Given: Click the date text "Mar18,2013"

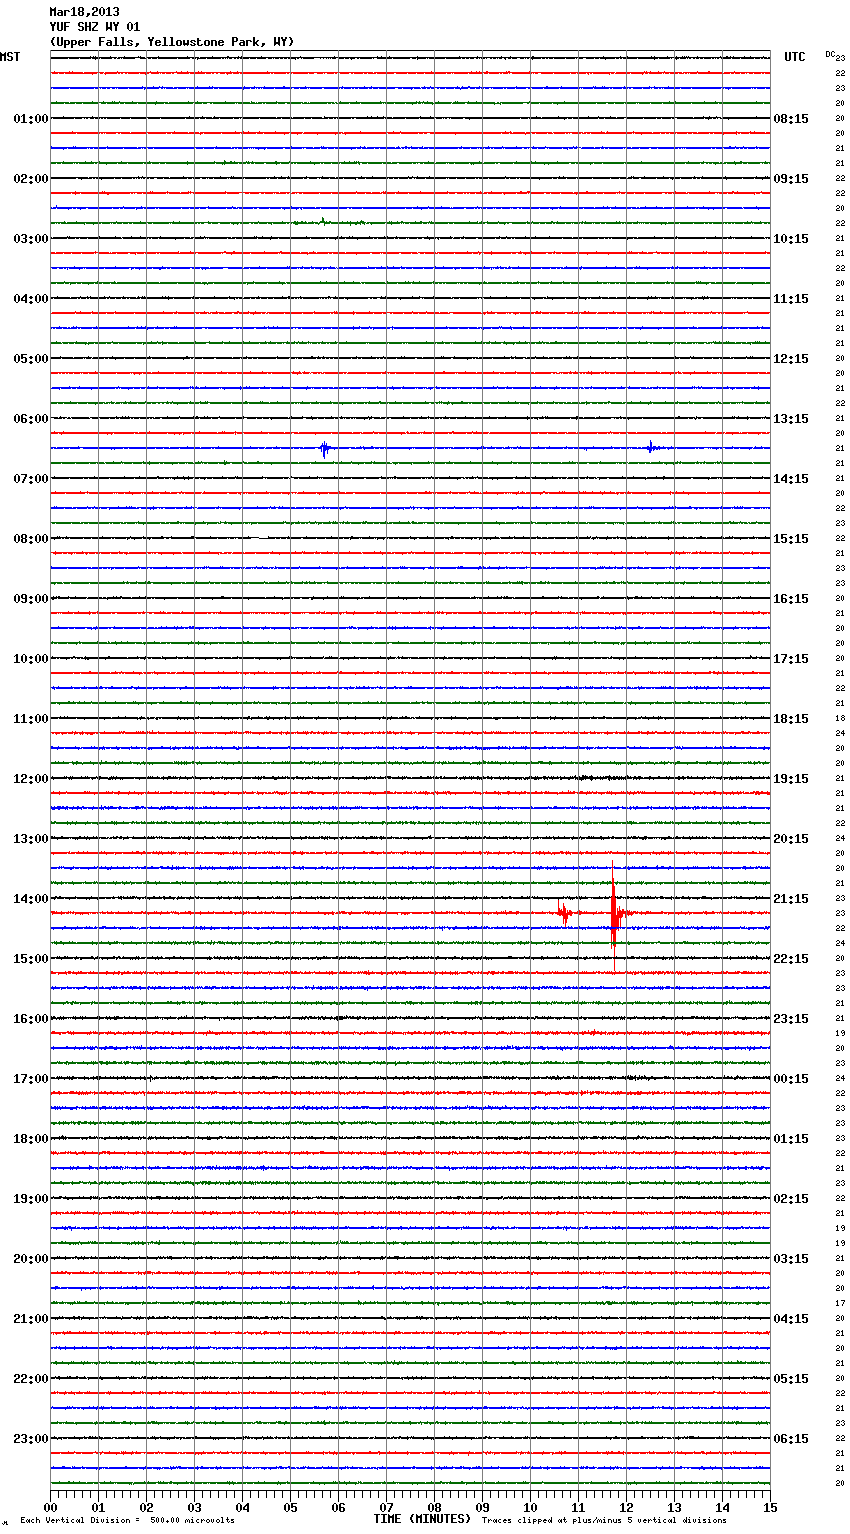Looking at the screenshot, I should [x=84, y=12].
